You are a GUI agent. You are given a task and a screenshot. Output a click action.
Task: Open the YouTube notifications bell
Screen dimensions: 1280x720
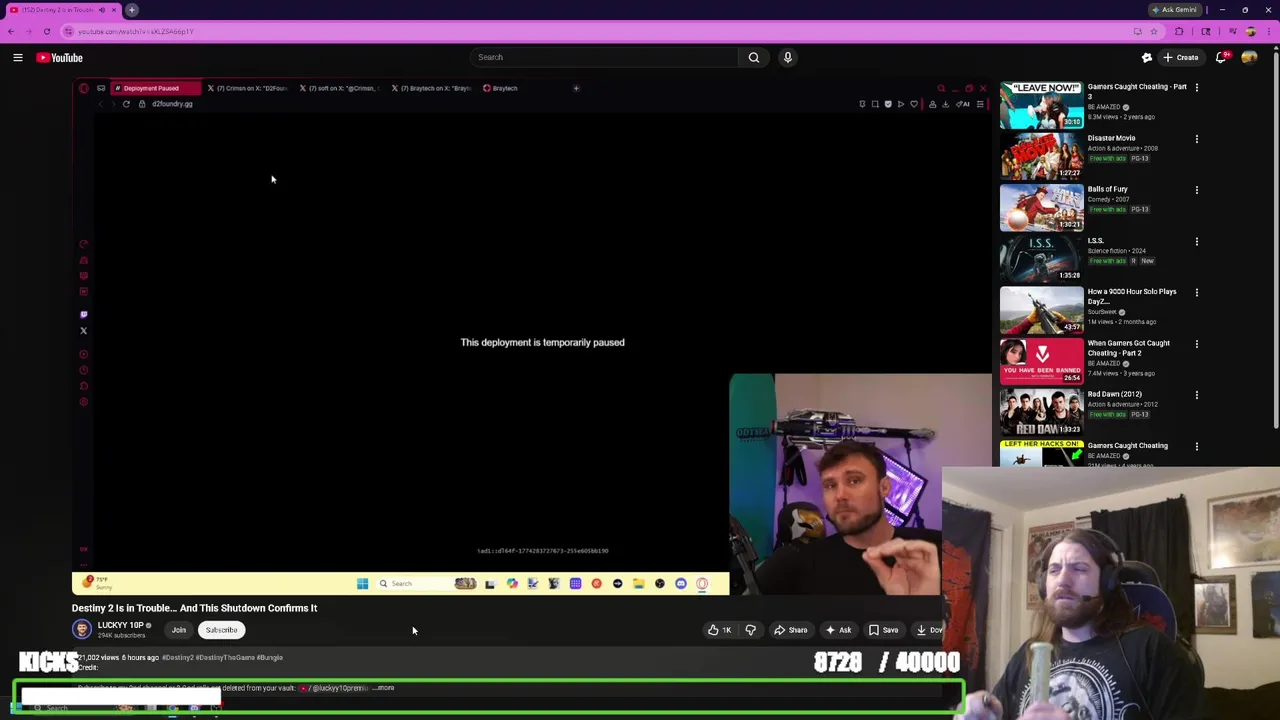click(1221, 57)
